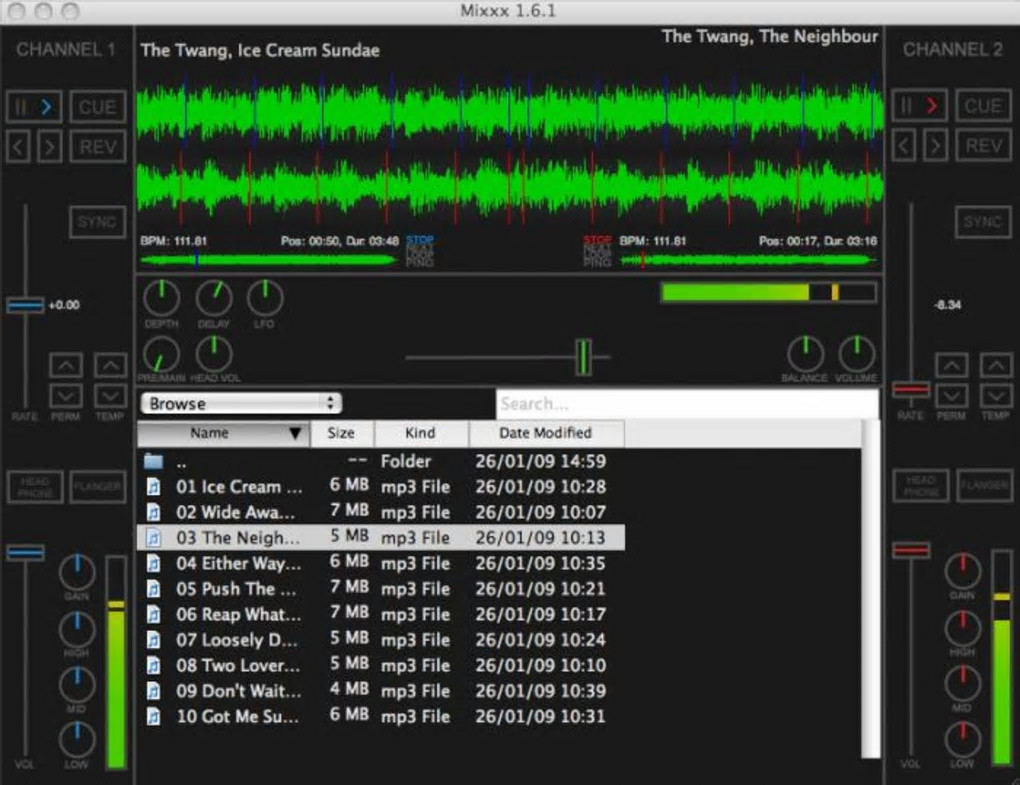Click Channel 1 PERM pitch down arrow

tap(66, 395)
